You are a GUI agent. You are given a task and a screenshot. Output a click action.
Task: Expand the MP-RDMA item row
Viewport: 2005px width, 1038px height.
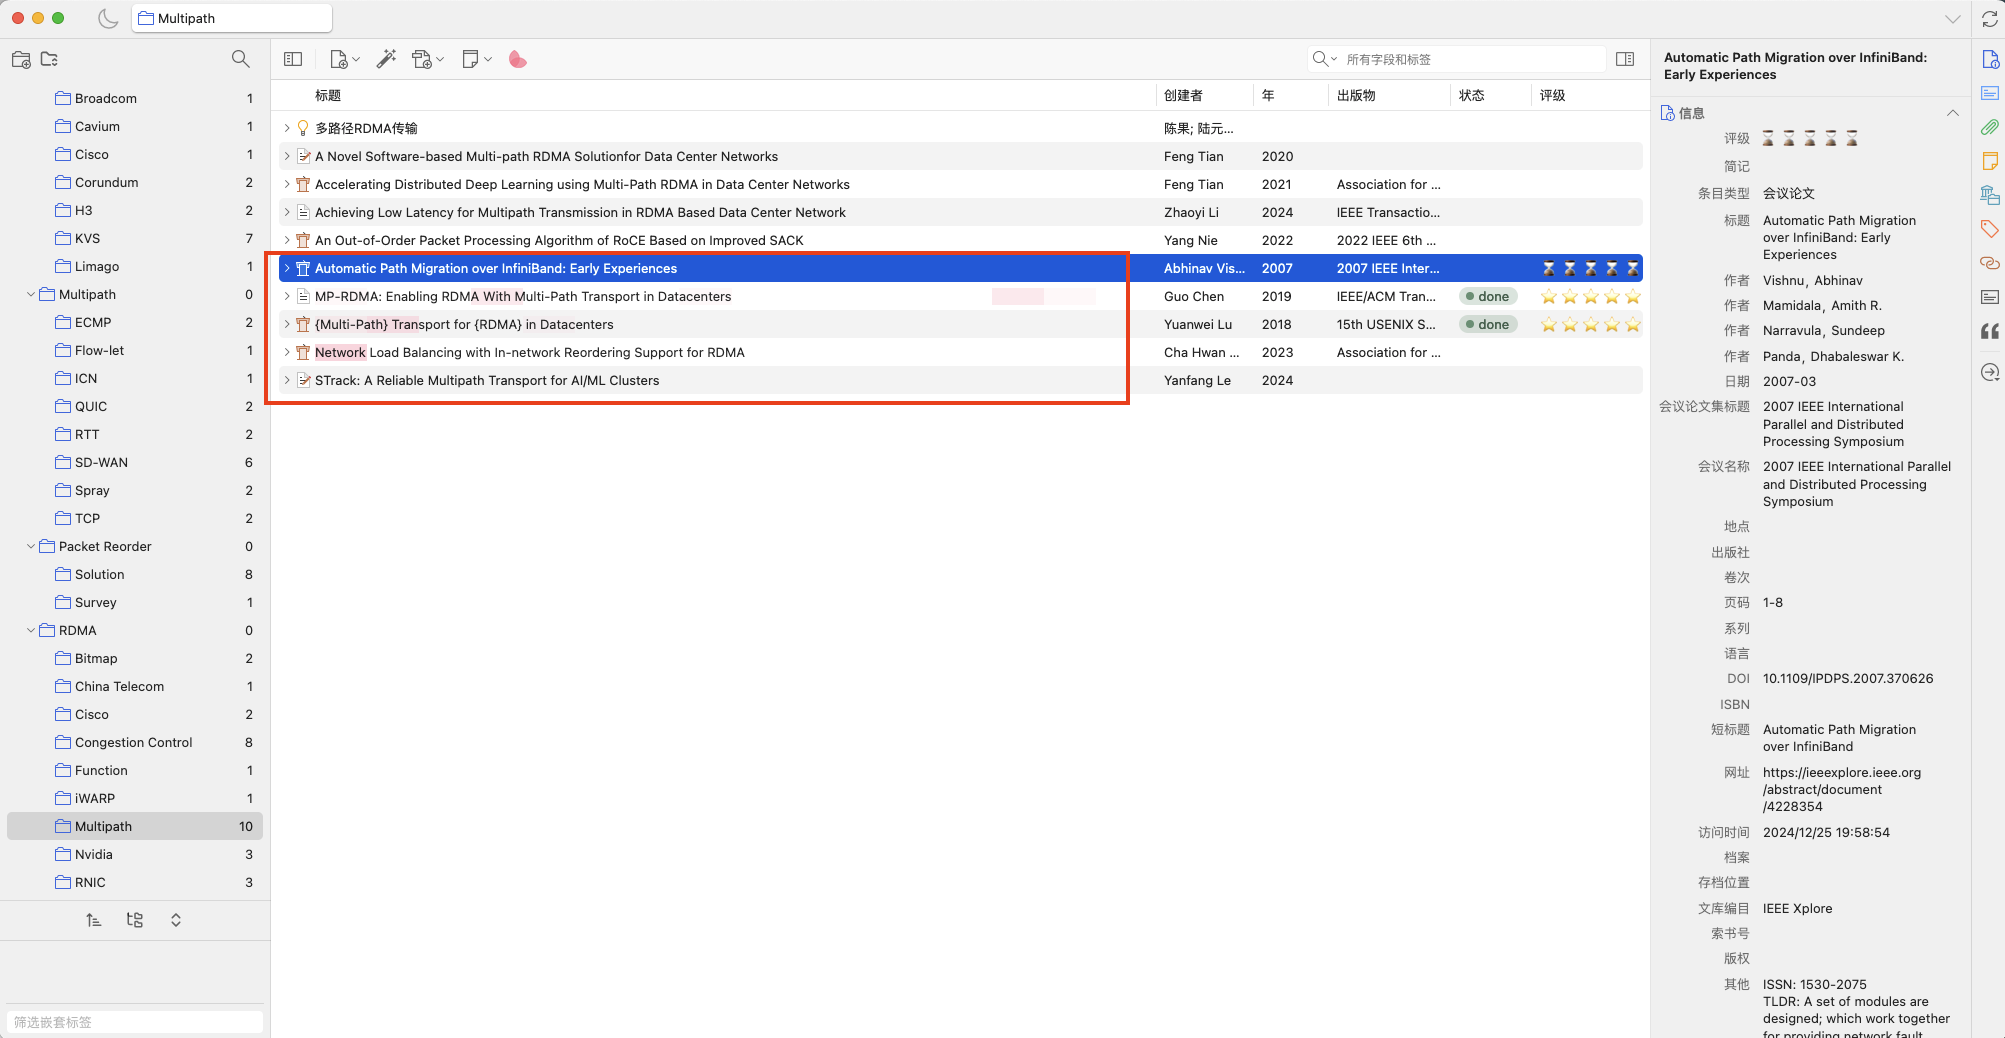[x=287, y=296]
